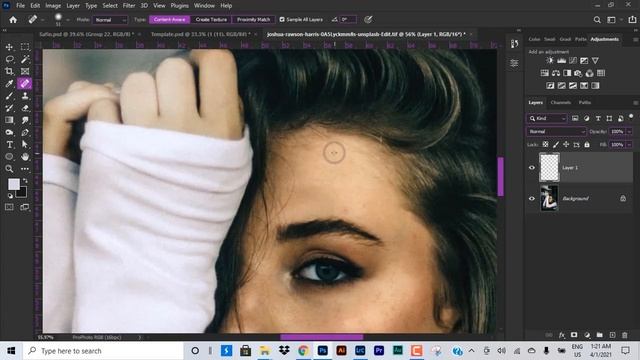Hide Layer 1 visibility eye
This screenshot has height=360, width=640.
coord(531,168)
